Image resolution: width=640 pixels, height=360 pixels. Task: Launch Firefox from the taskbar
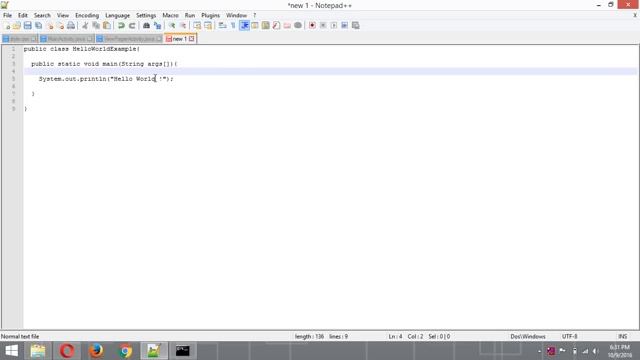point(96,351)
